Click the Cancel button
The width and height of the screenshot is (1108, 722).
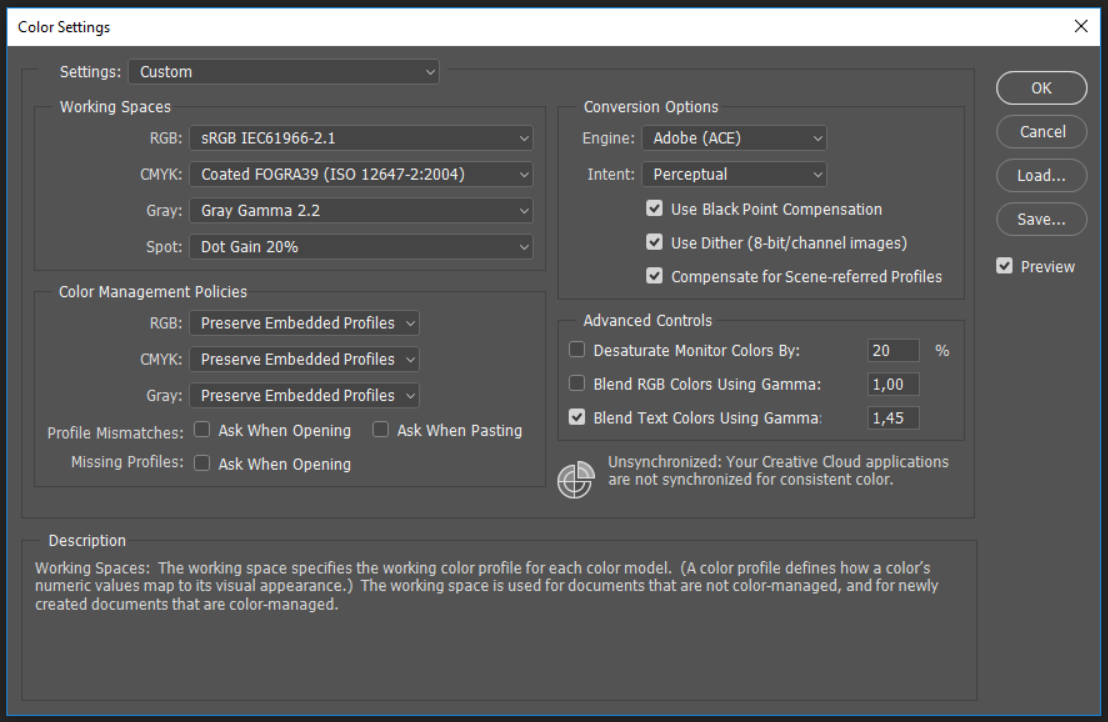(1042, 132)
